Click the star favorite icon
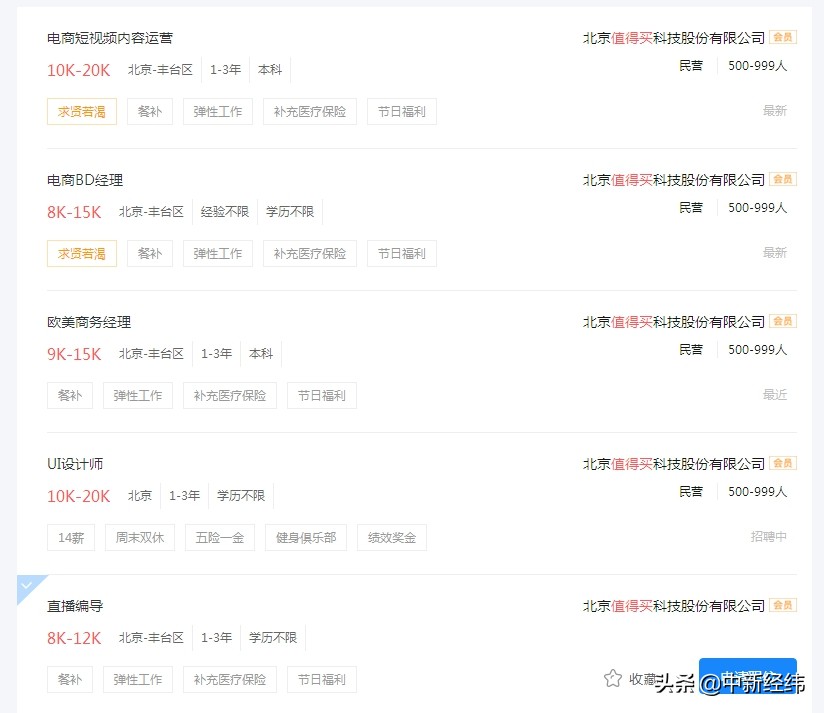 [613, 678]
